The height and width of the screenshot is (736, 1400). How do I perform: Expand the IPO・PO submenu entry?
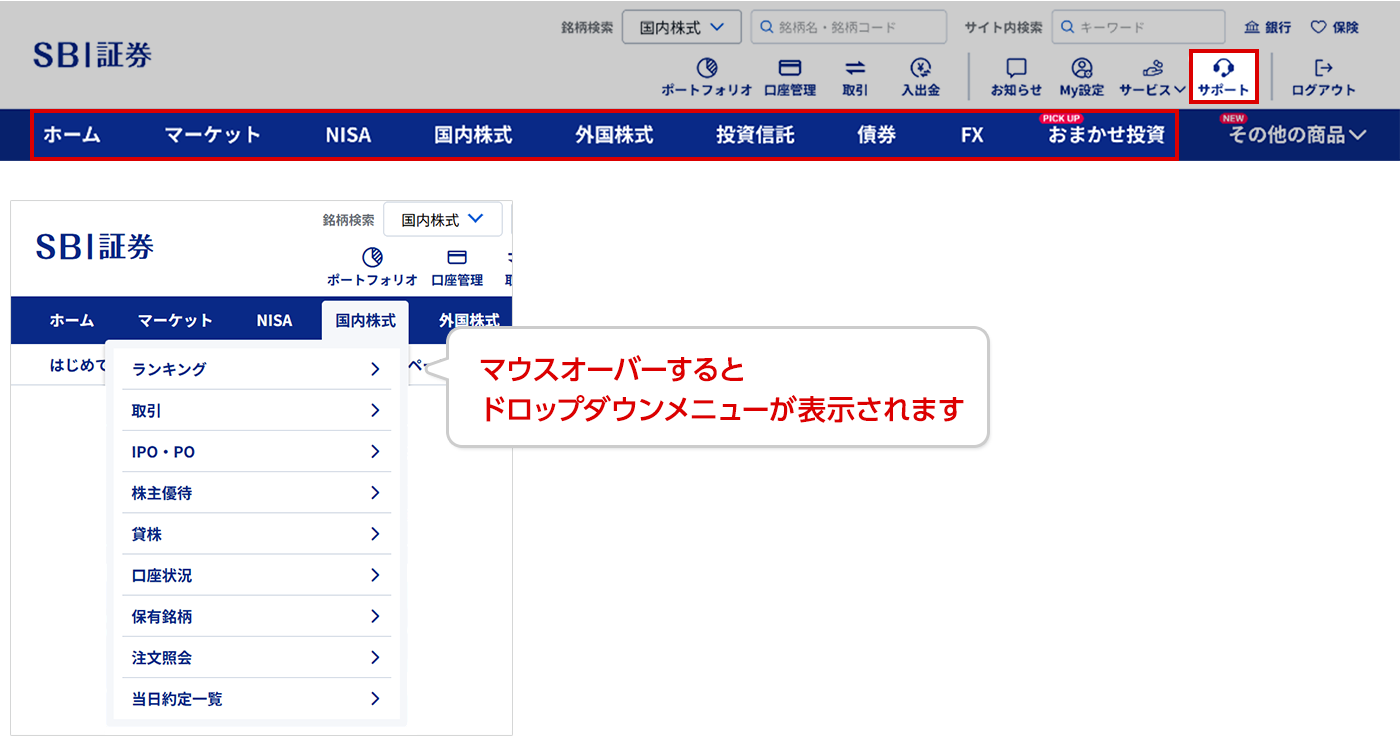pos(257,452)
